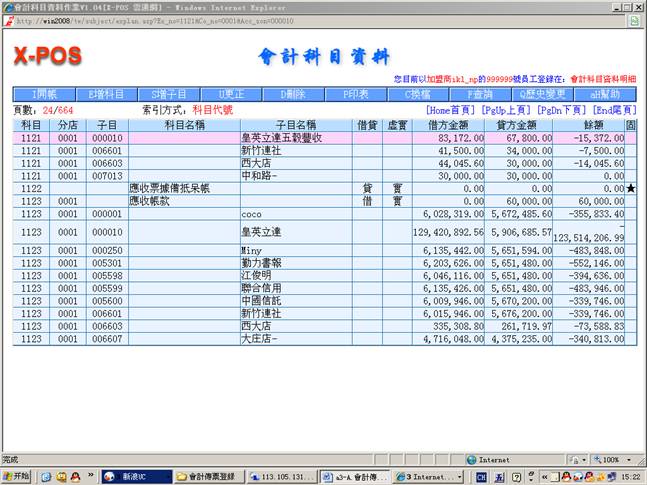Click the C換檔 switch file button
This screenshot has height=485, width=647.
[x=419, y=94]
